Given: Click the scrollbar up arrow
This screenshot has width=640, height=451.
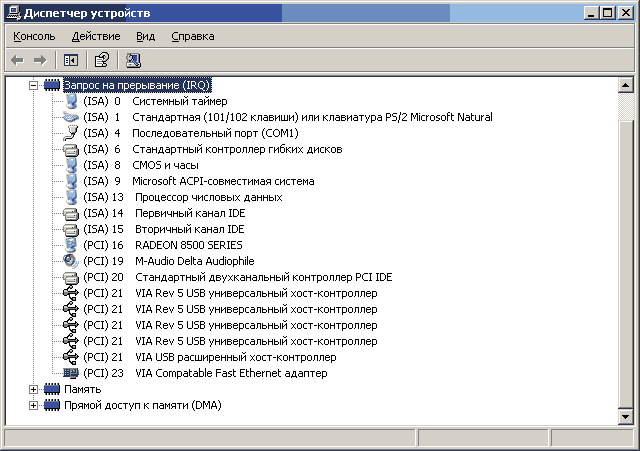Looking at the screenshot, I should [625, 86].
